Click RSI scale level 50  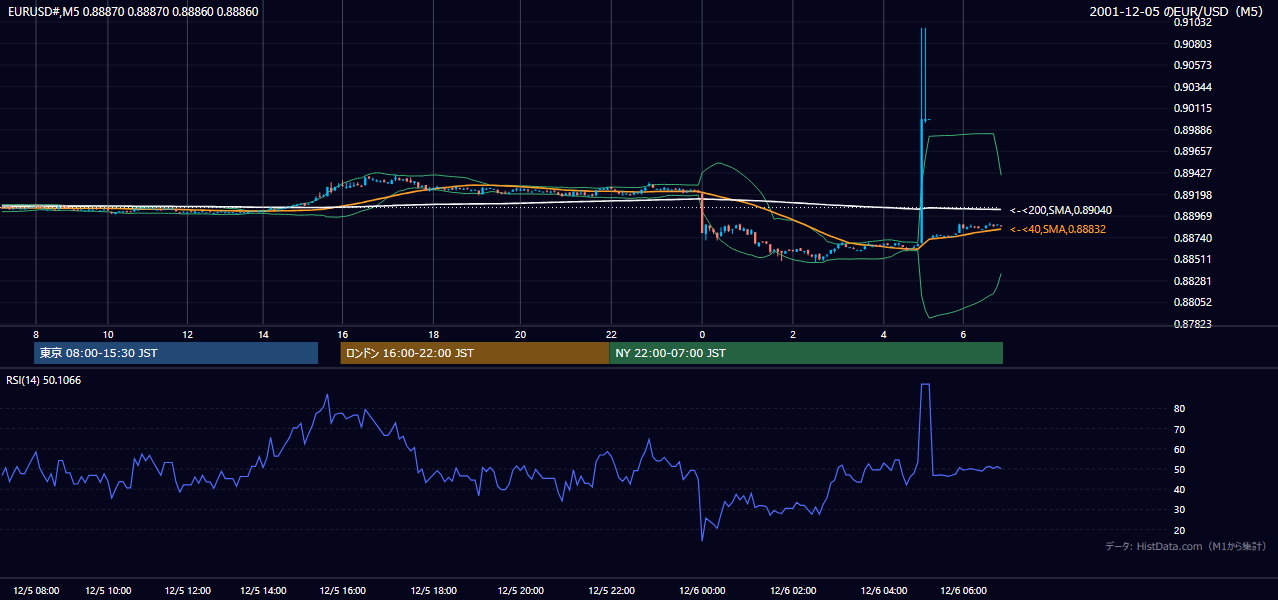click(1180, 469)
